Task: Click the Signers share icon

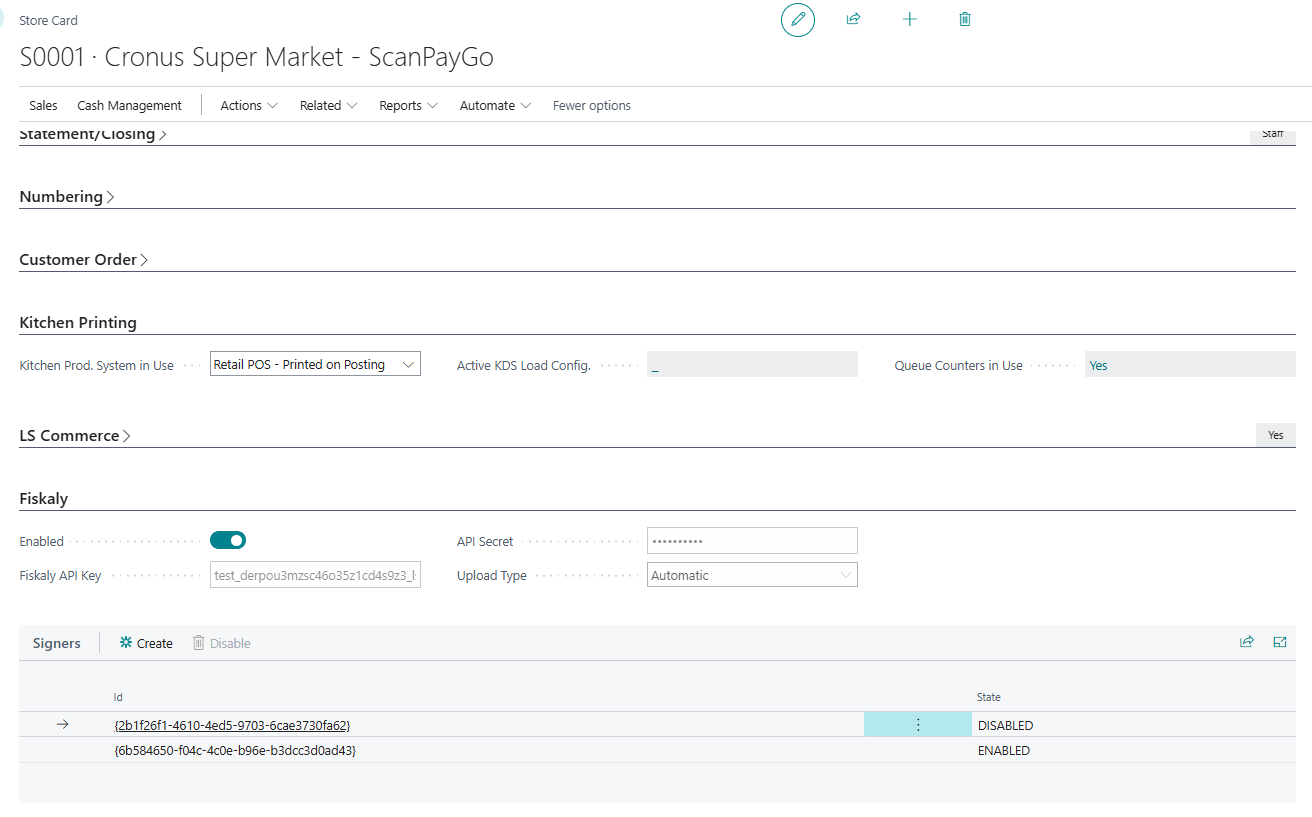Action: click(1246, 642)
